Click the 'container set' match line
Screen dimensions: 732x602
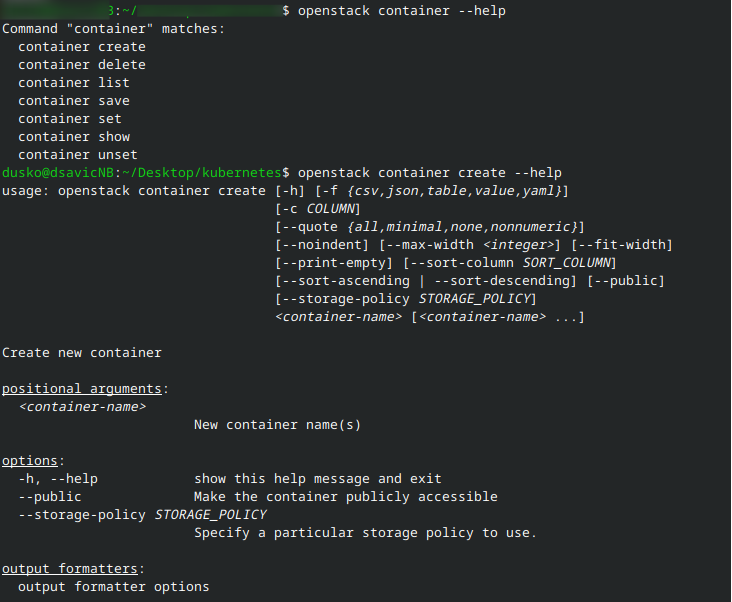click(x=69, y=119)
